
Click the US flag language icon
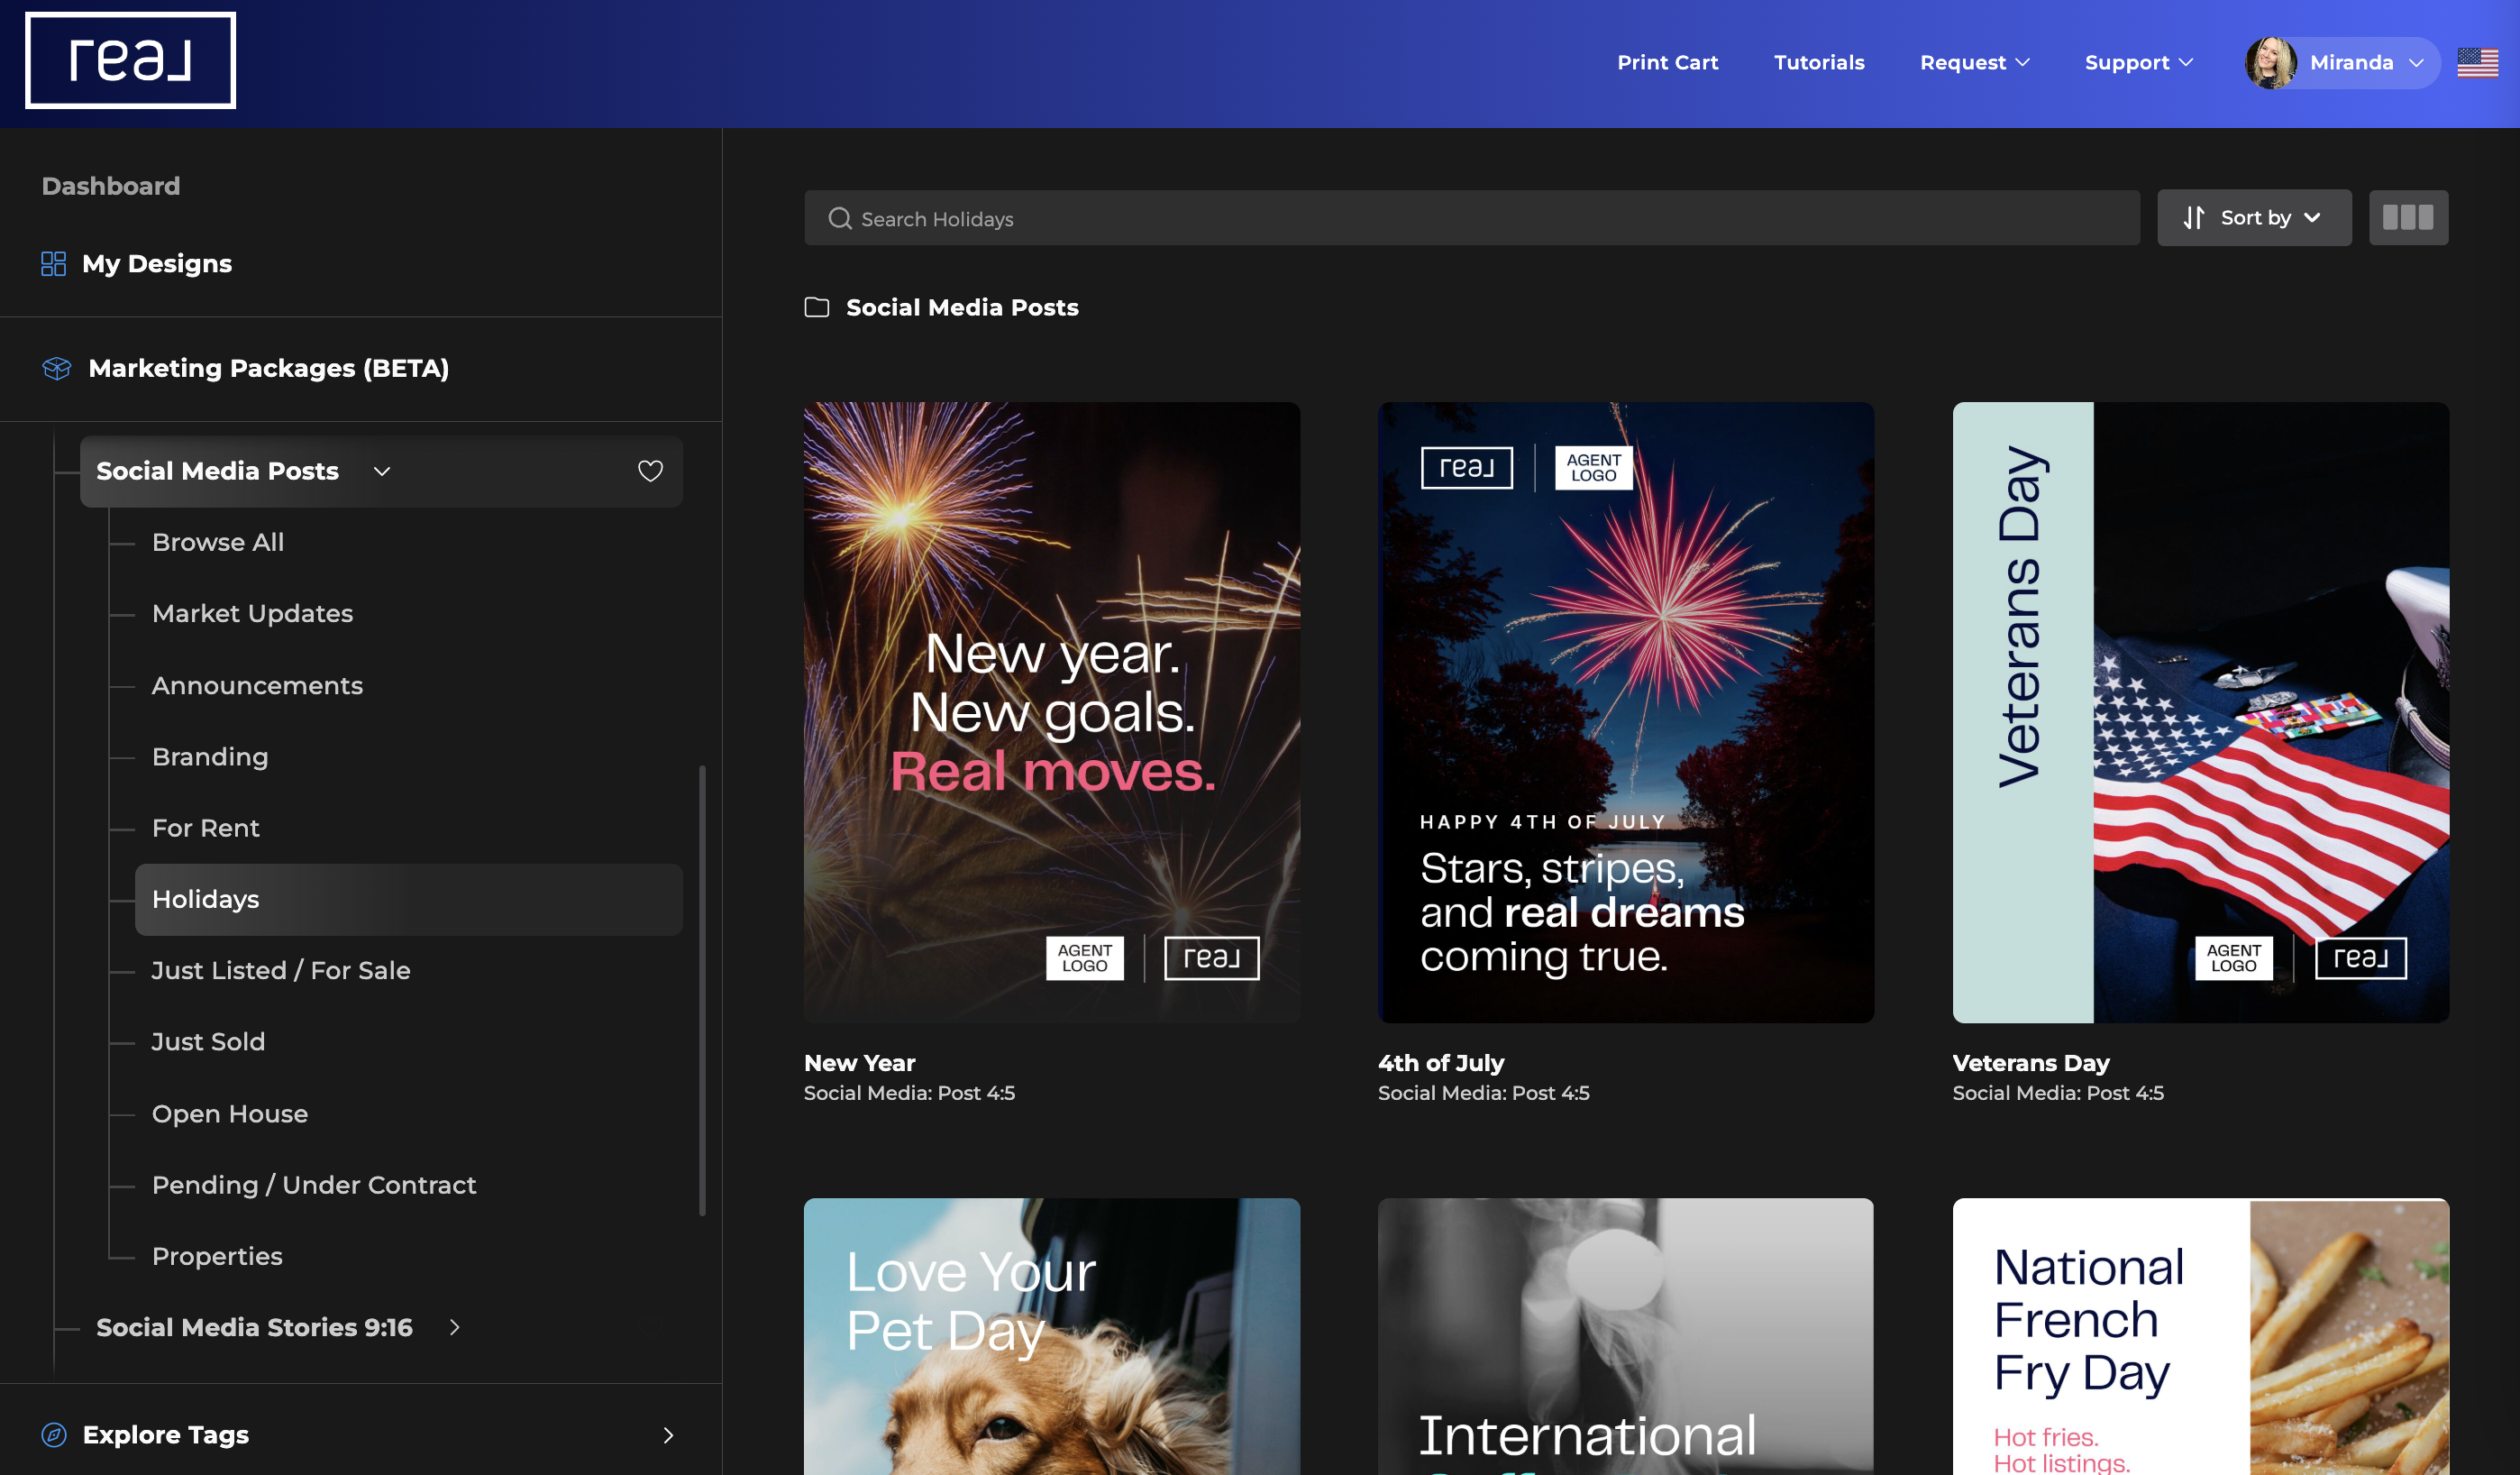point(2477,62)
